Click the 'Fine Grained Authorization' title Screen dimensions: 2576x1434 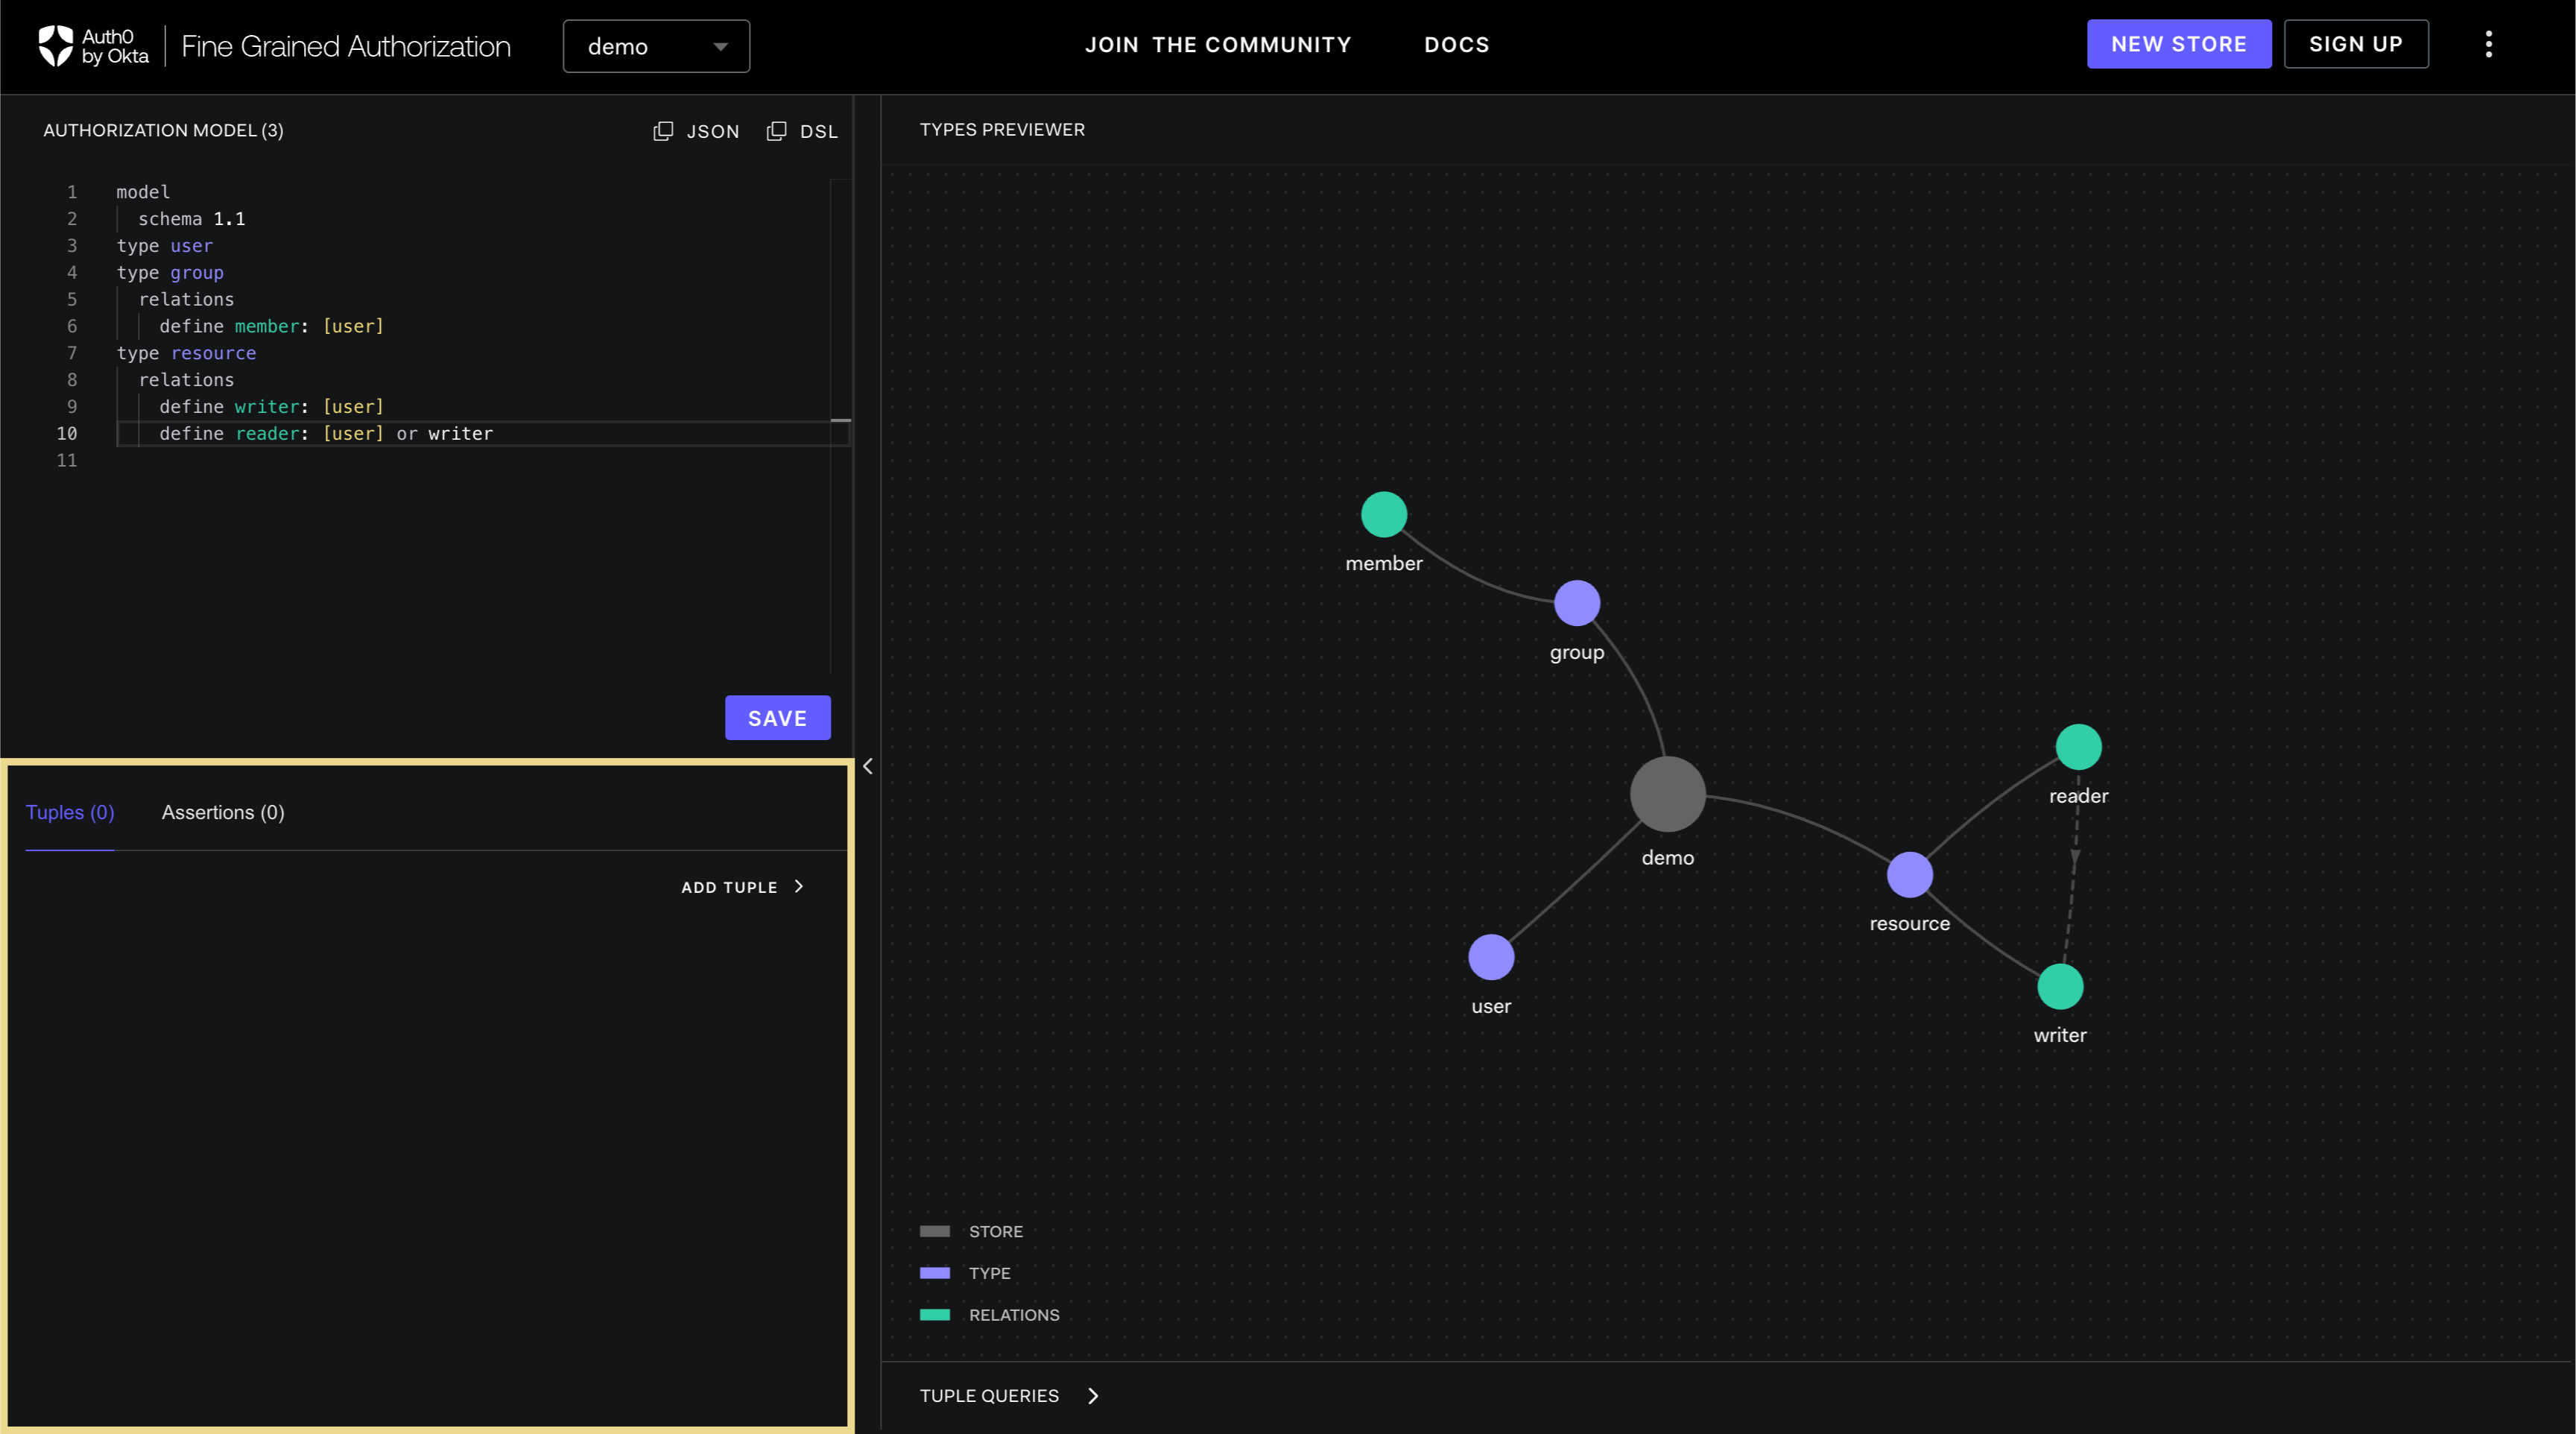pos(346,46)
